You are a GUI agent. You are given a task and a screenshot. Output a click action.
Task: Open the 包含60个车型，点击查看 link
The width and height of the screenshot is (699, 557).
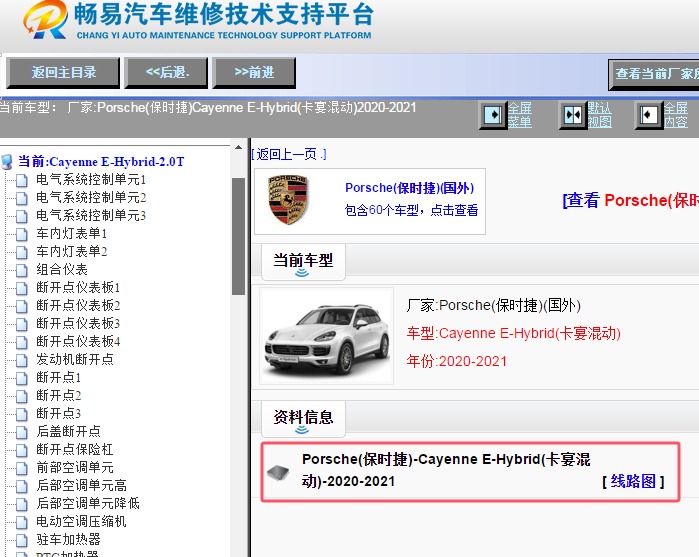(x=411, y=210)
